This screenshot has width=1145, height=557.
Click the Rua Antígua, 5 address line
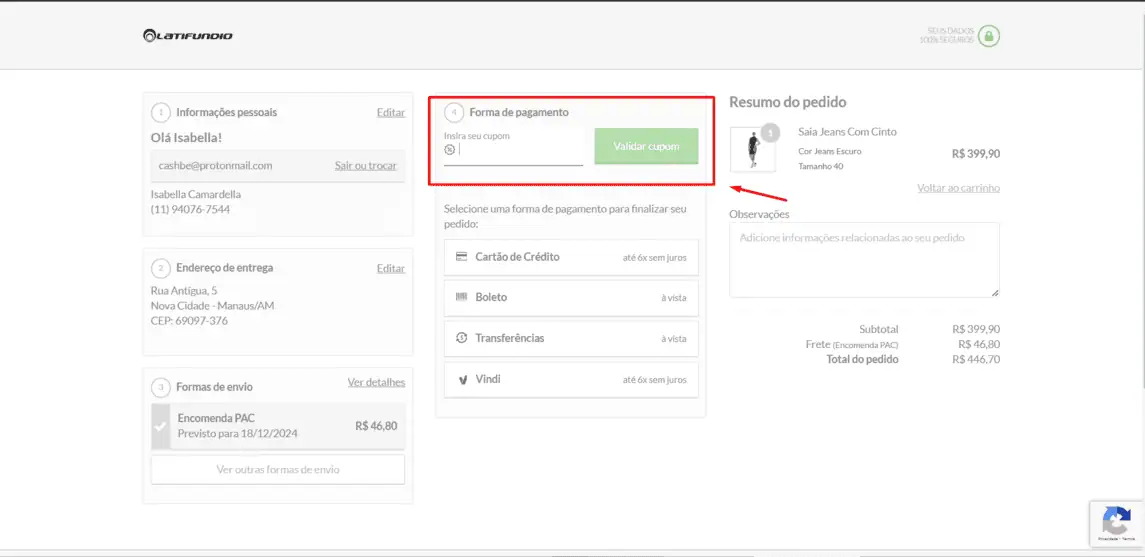pos(184,291)
